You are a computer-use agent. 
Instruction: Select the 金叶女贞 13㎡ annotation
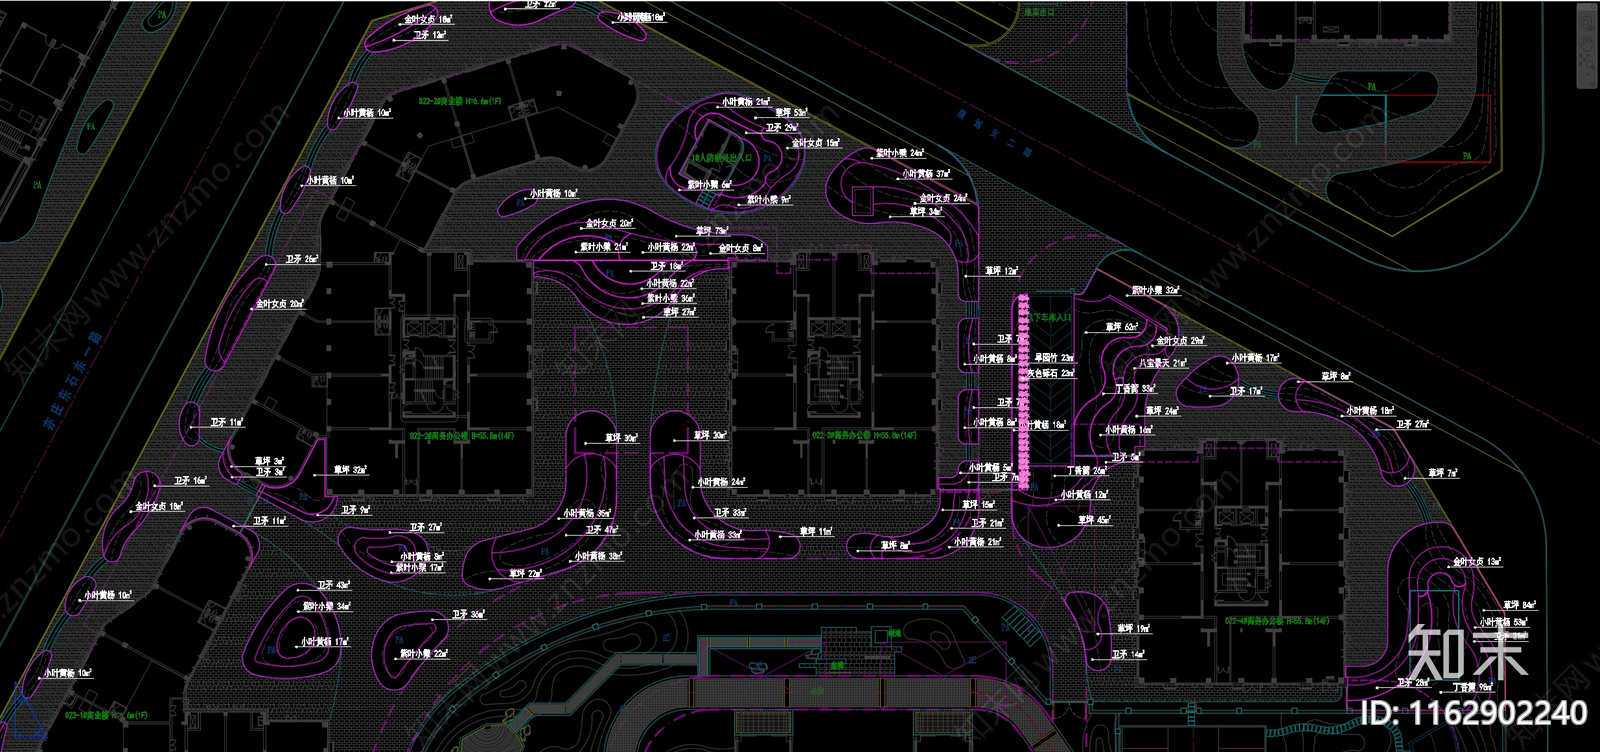point(1478,562)
